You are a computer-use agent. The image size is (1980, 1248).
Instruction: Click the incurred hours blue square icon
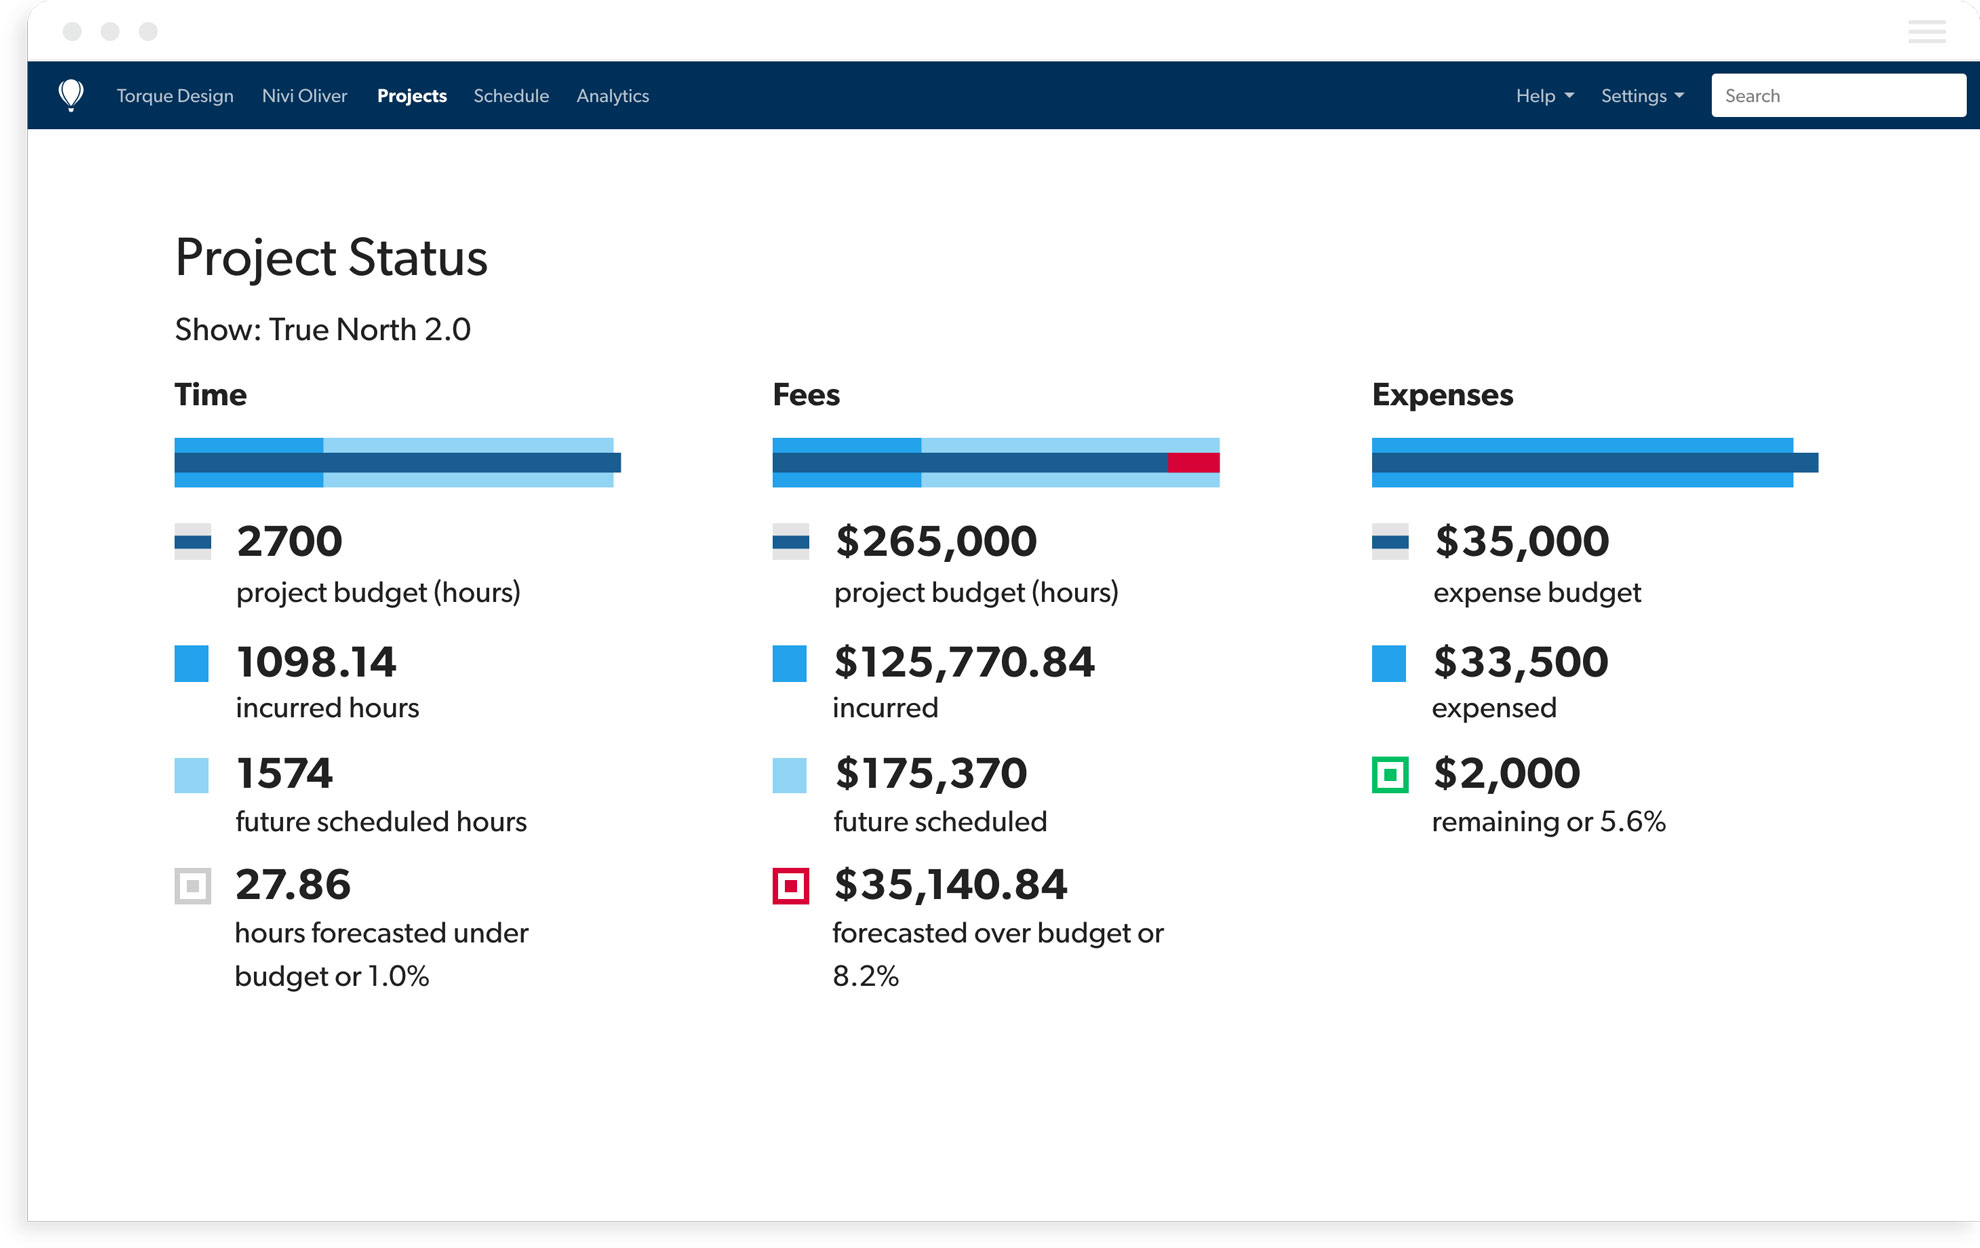[x=192, y=662]
